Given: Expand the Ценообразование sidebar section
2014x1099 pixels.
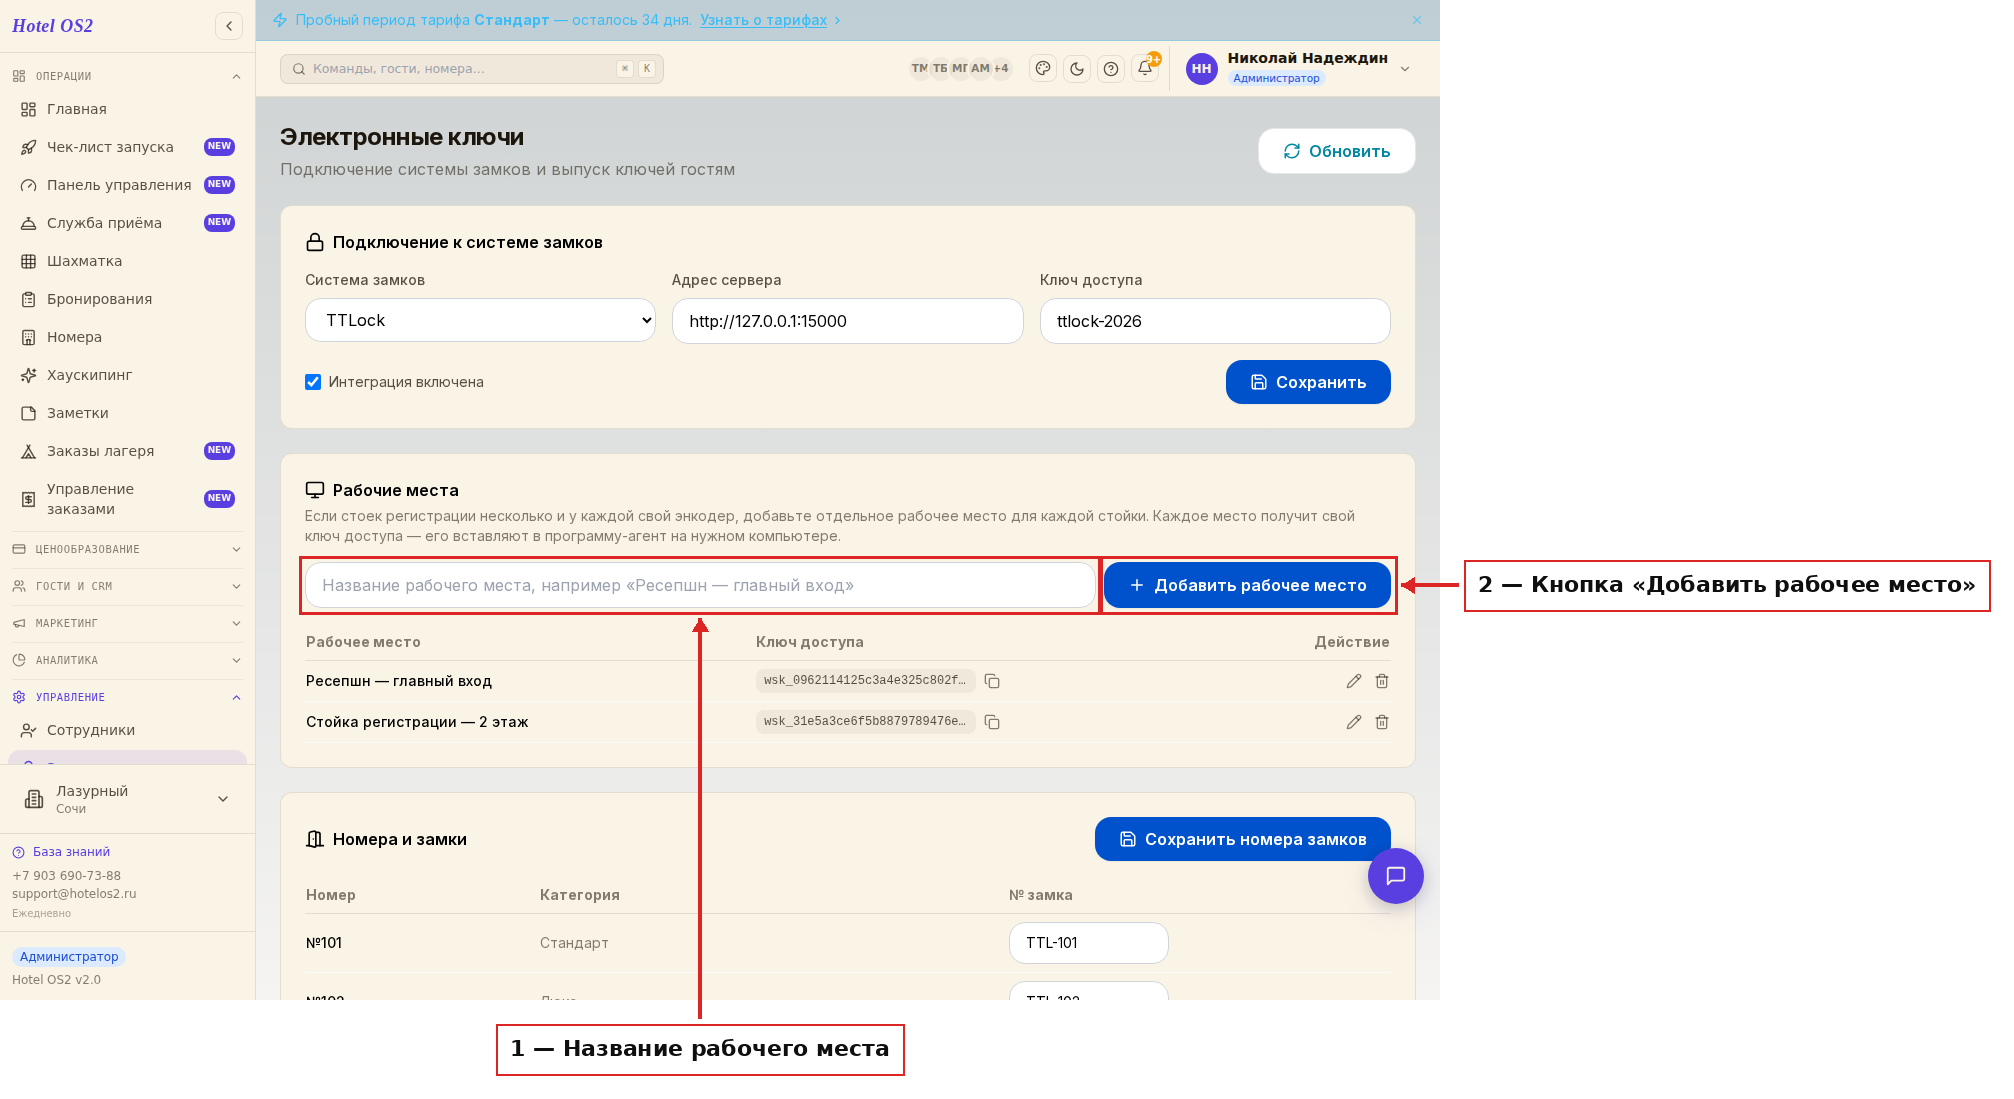Looking at the screenshot, I should 127,549.
